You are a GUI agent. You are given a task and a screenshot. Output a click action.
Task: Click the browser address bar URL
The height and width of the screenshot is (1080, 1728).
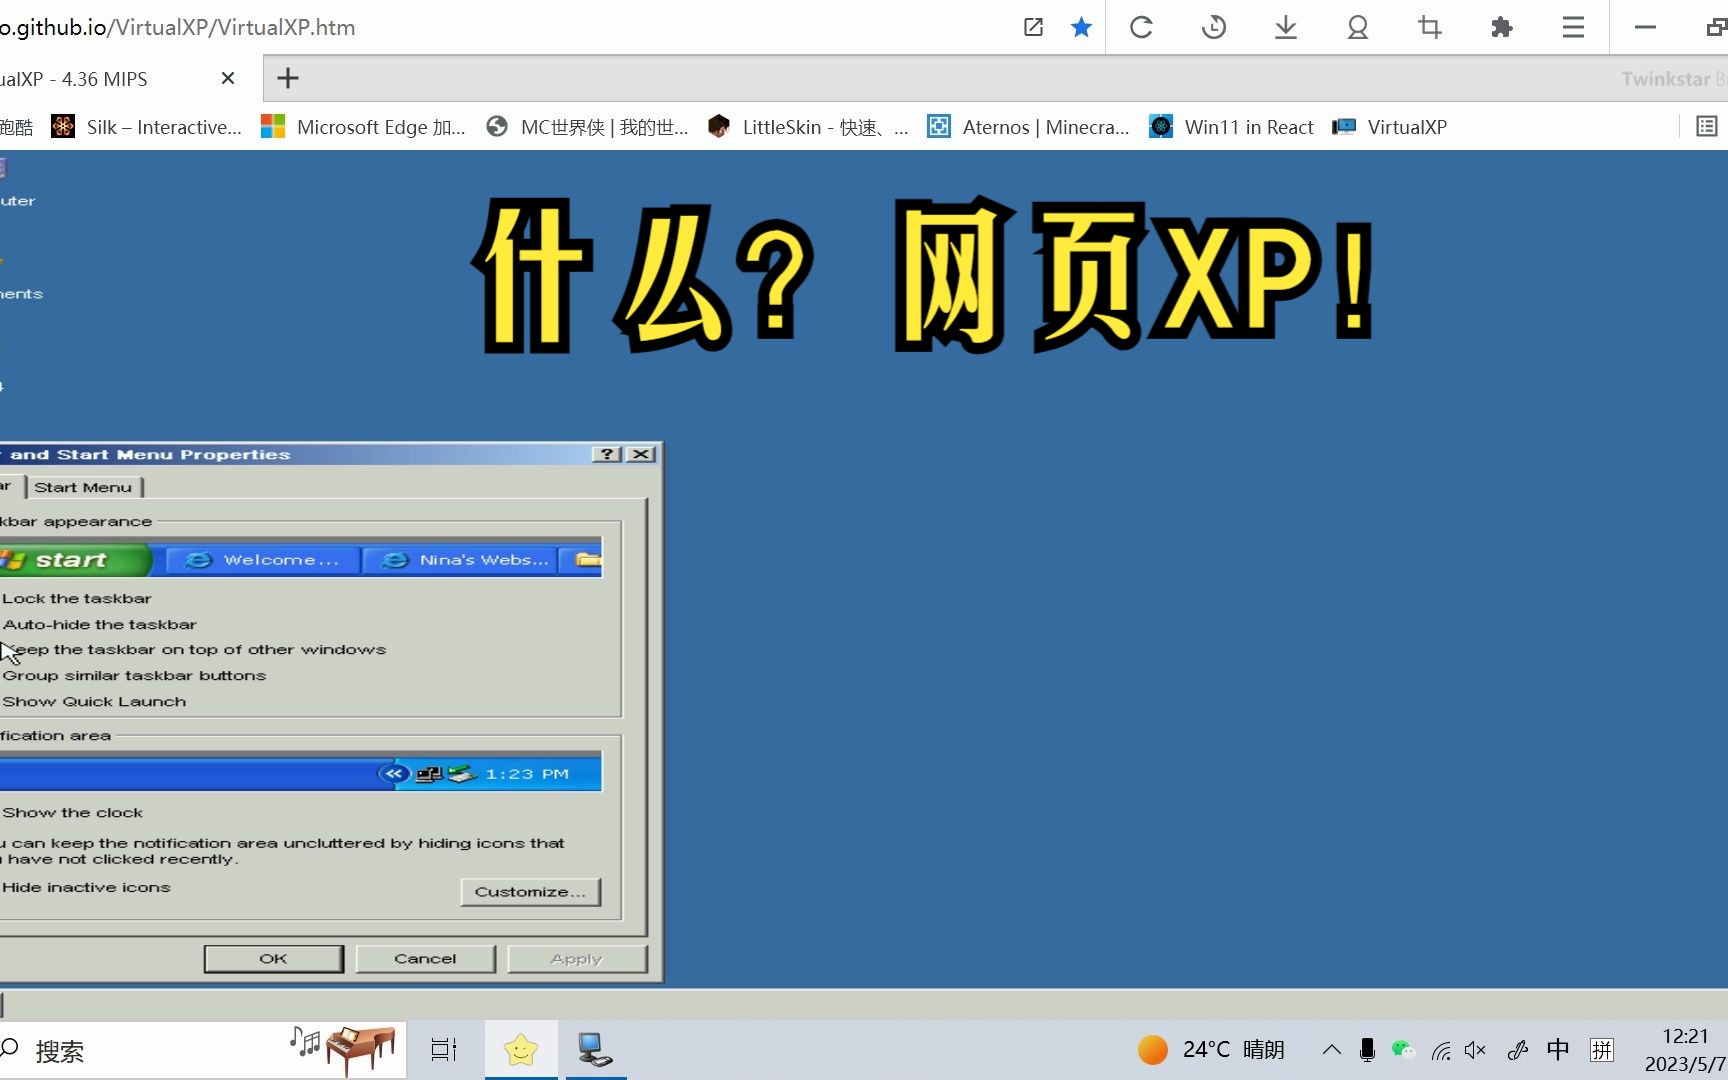pos(178,27)
